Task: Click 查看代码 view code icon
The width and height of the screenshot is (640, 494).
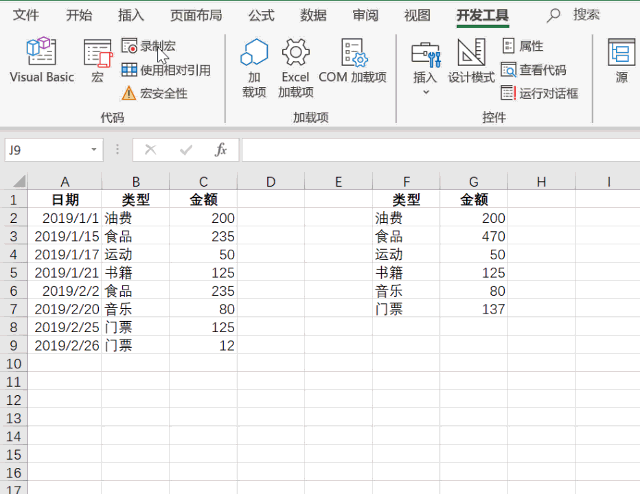Action: tap(533, 70)
